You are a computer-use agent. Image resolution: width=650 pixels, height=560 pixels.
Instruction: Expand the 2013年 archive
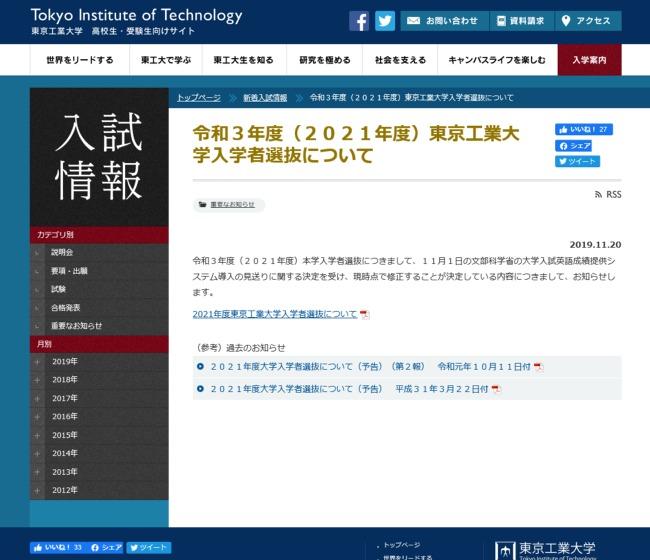99,472
